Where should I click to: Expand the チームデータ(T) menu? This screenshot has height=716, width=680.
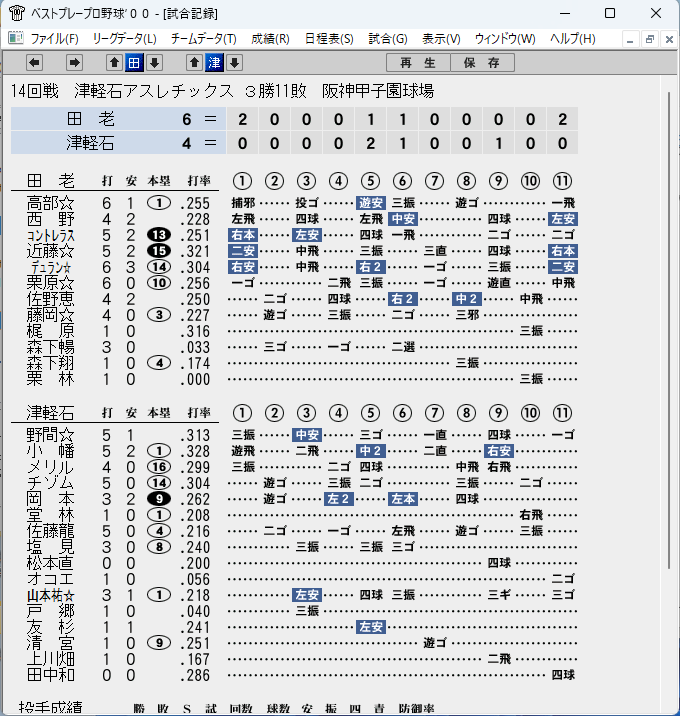click(204, 39)
